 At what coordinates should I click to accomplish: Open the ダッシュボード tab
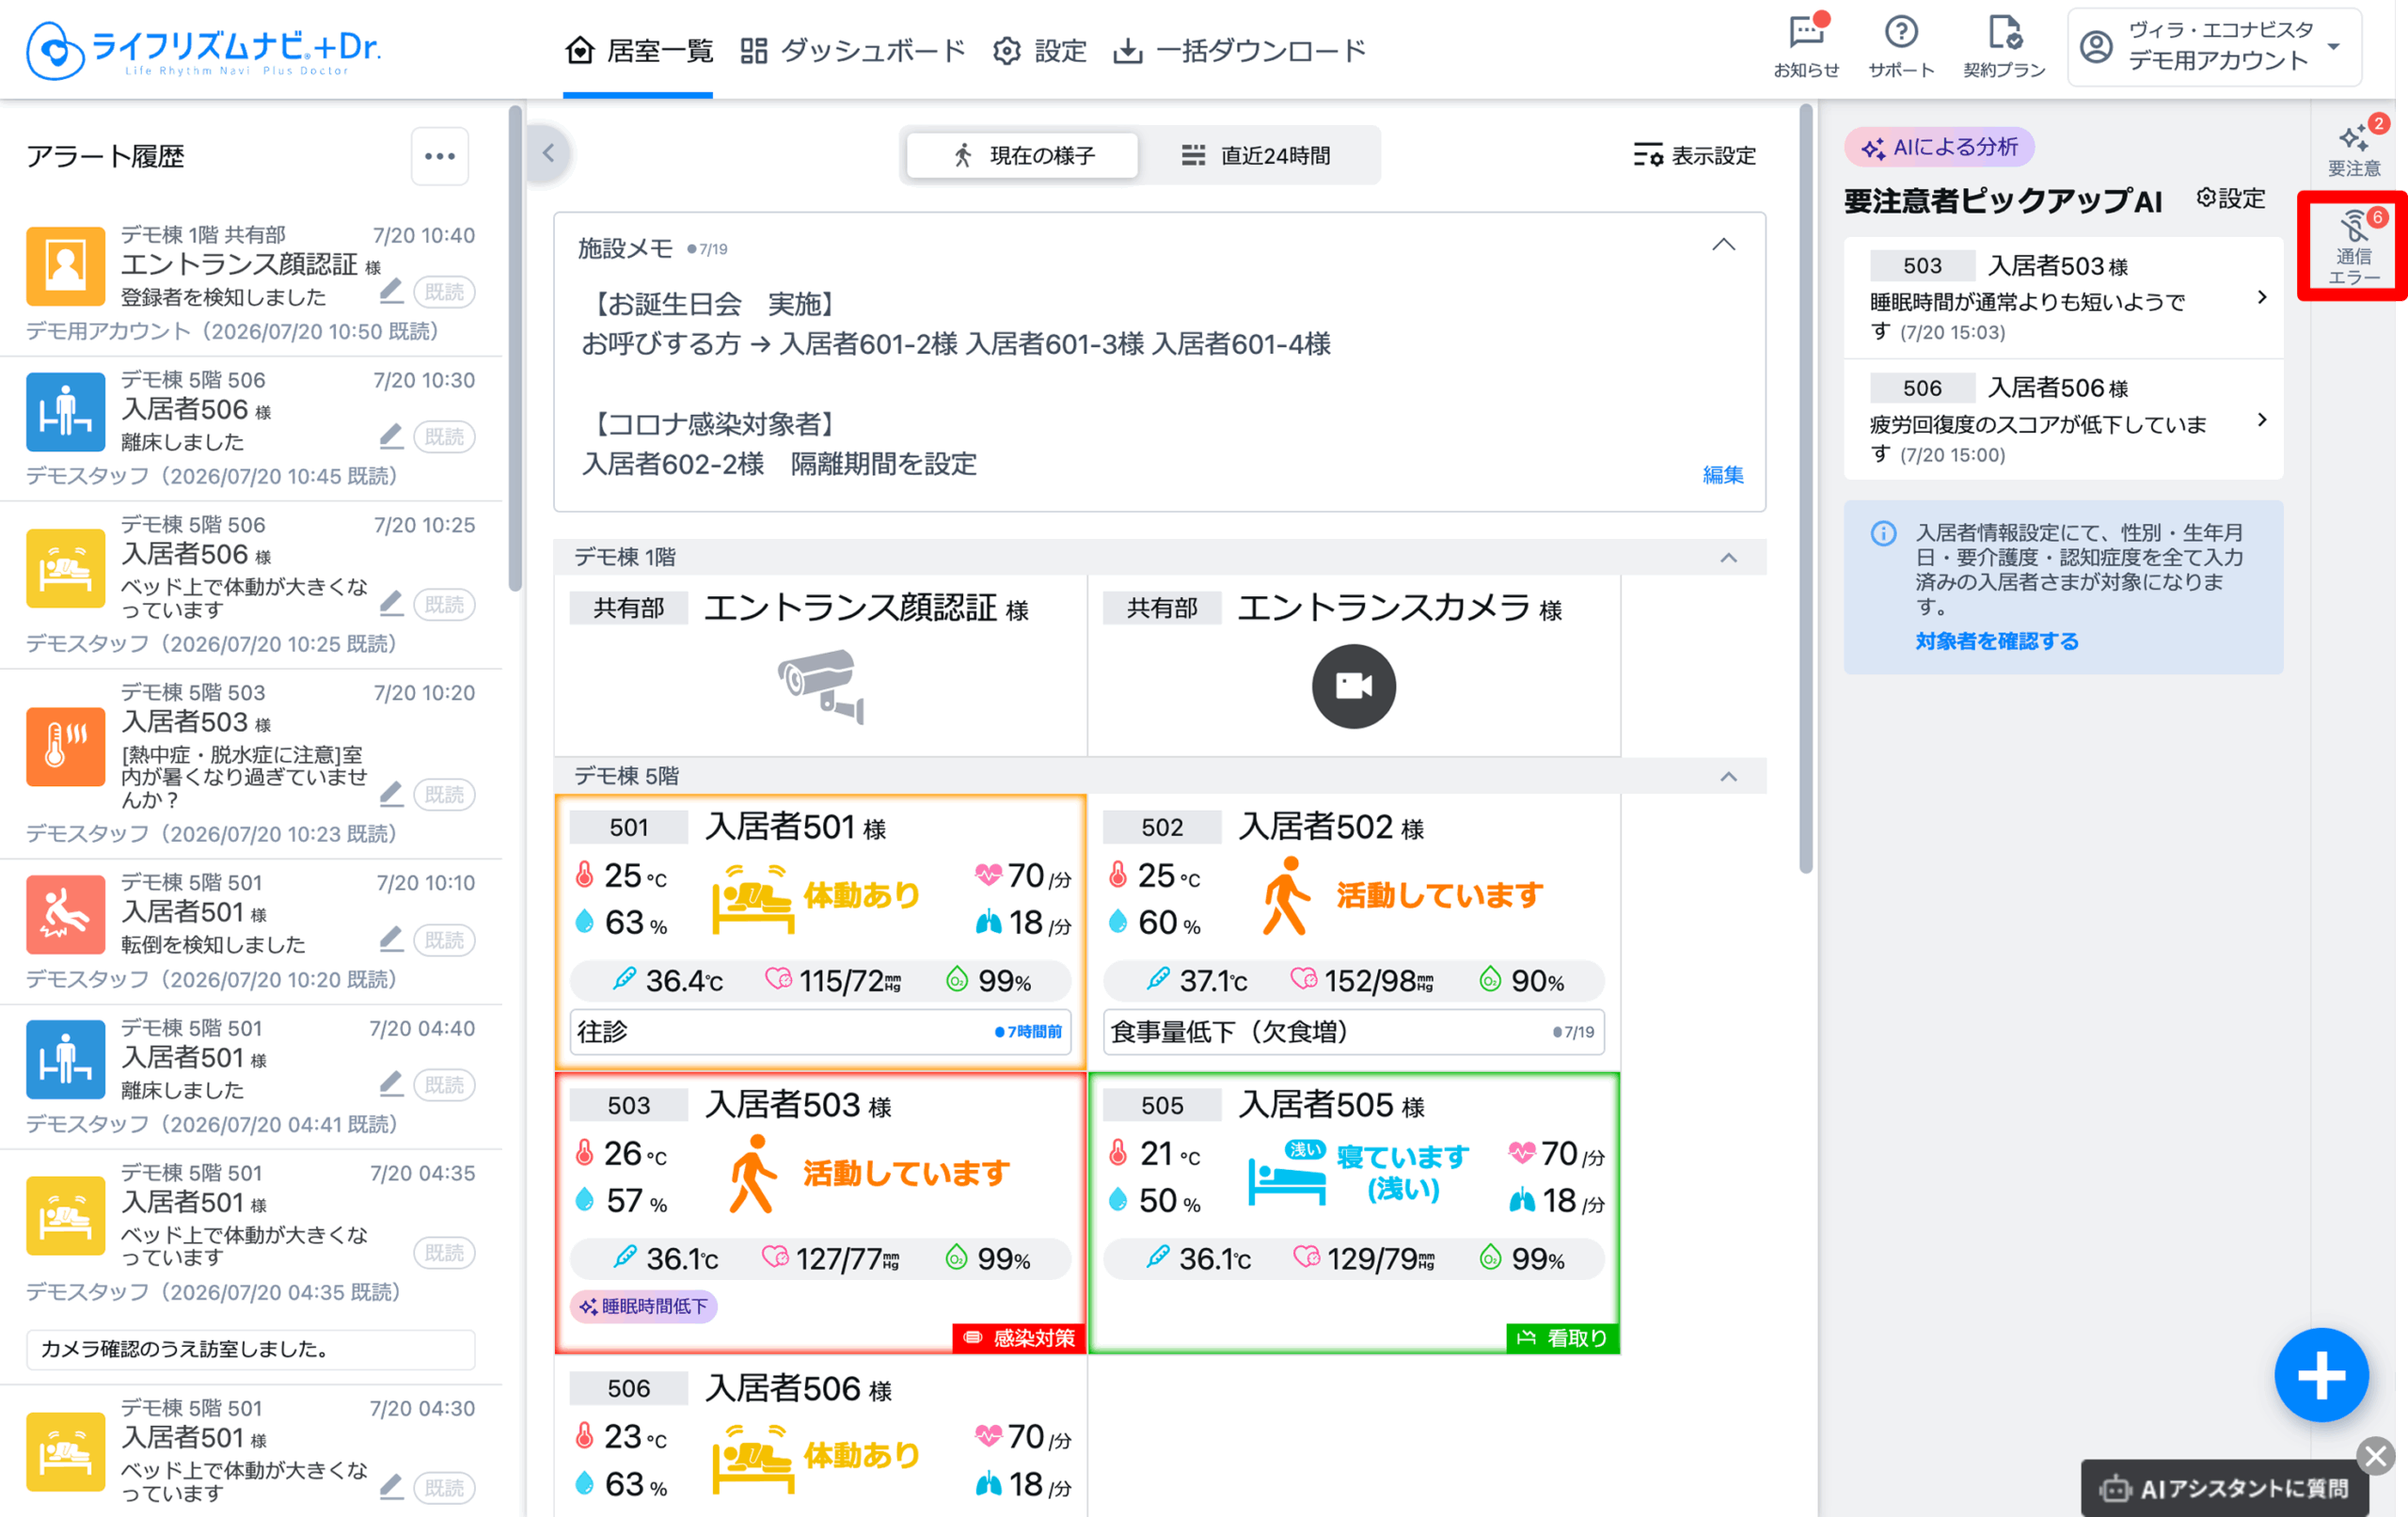(x=852, y=50)
